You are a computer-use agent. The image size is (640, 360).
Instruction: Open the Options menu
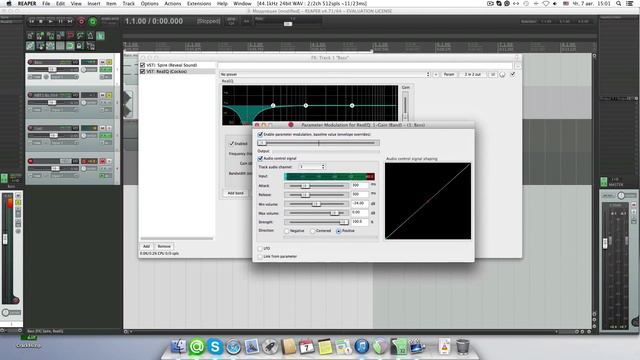(x=149, y=4)
